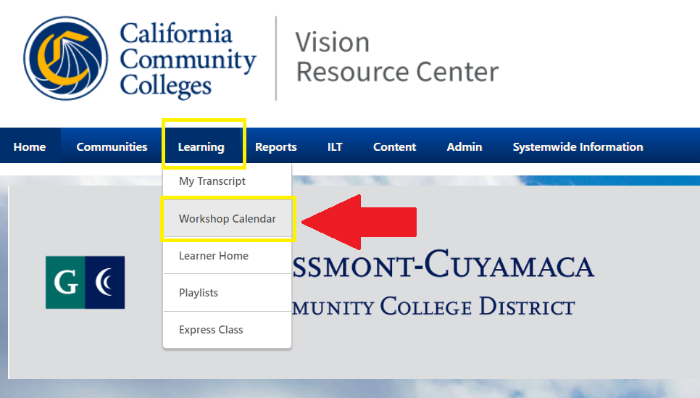The height and width of the screenshot is (398, 700).
Task: Click the green G Grossmont logo tile
Action: click(x=65, y=282)
